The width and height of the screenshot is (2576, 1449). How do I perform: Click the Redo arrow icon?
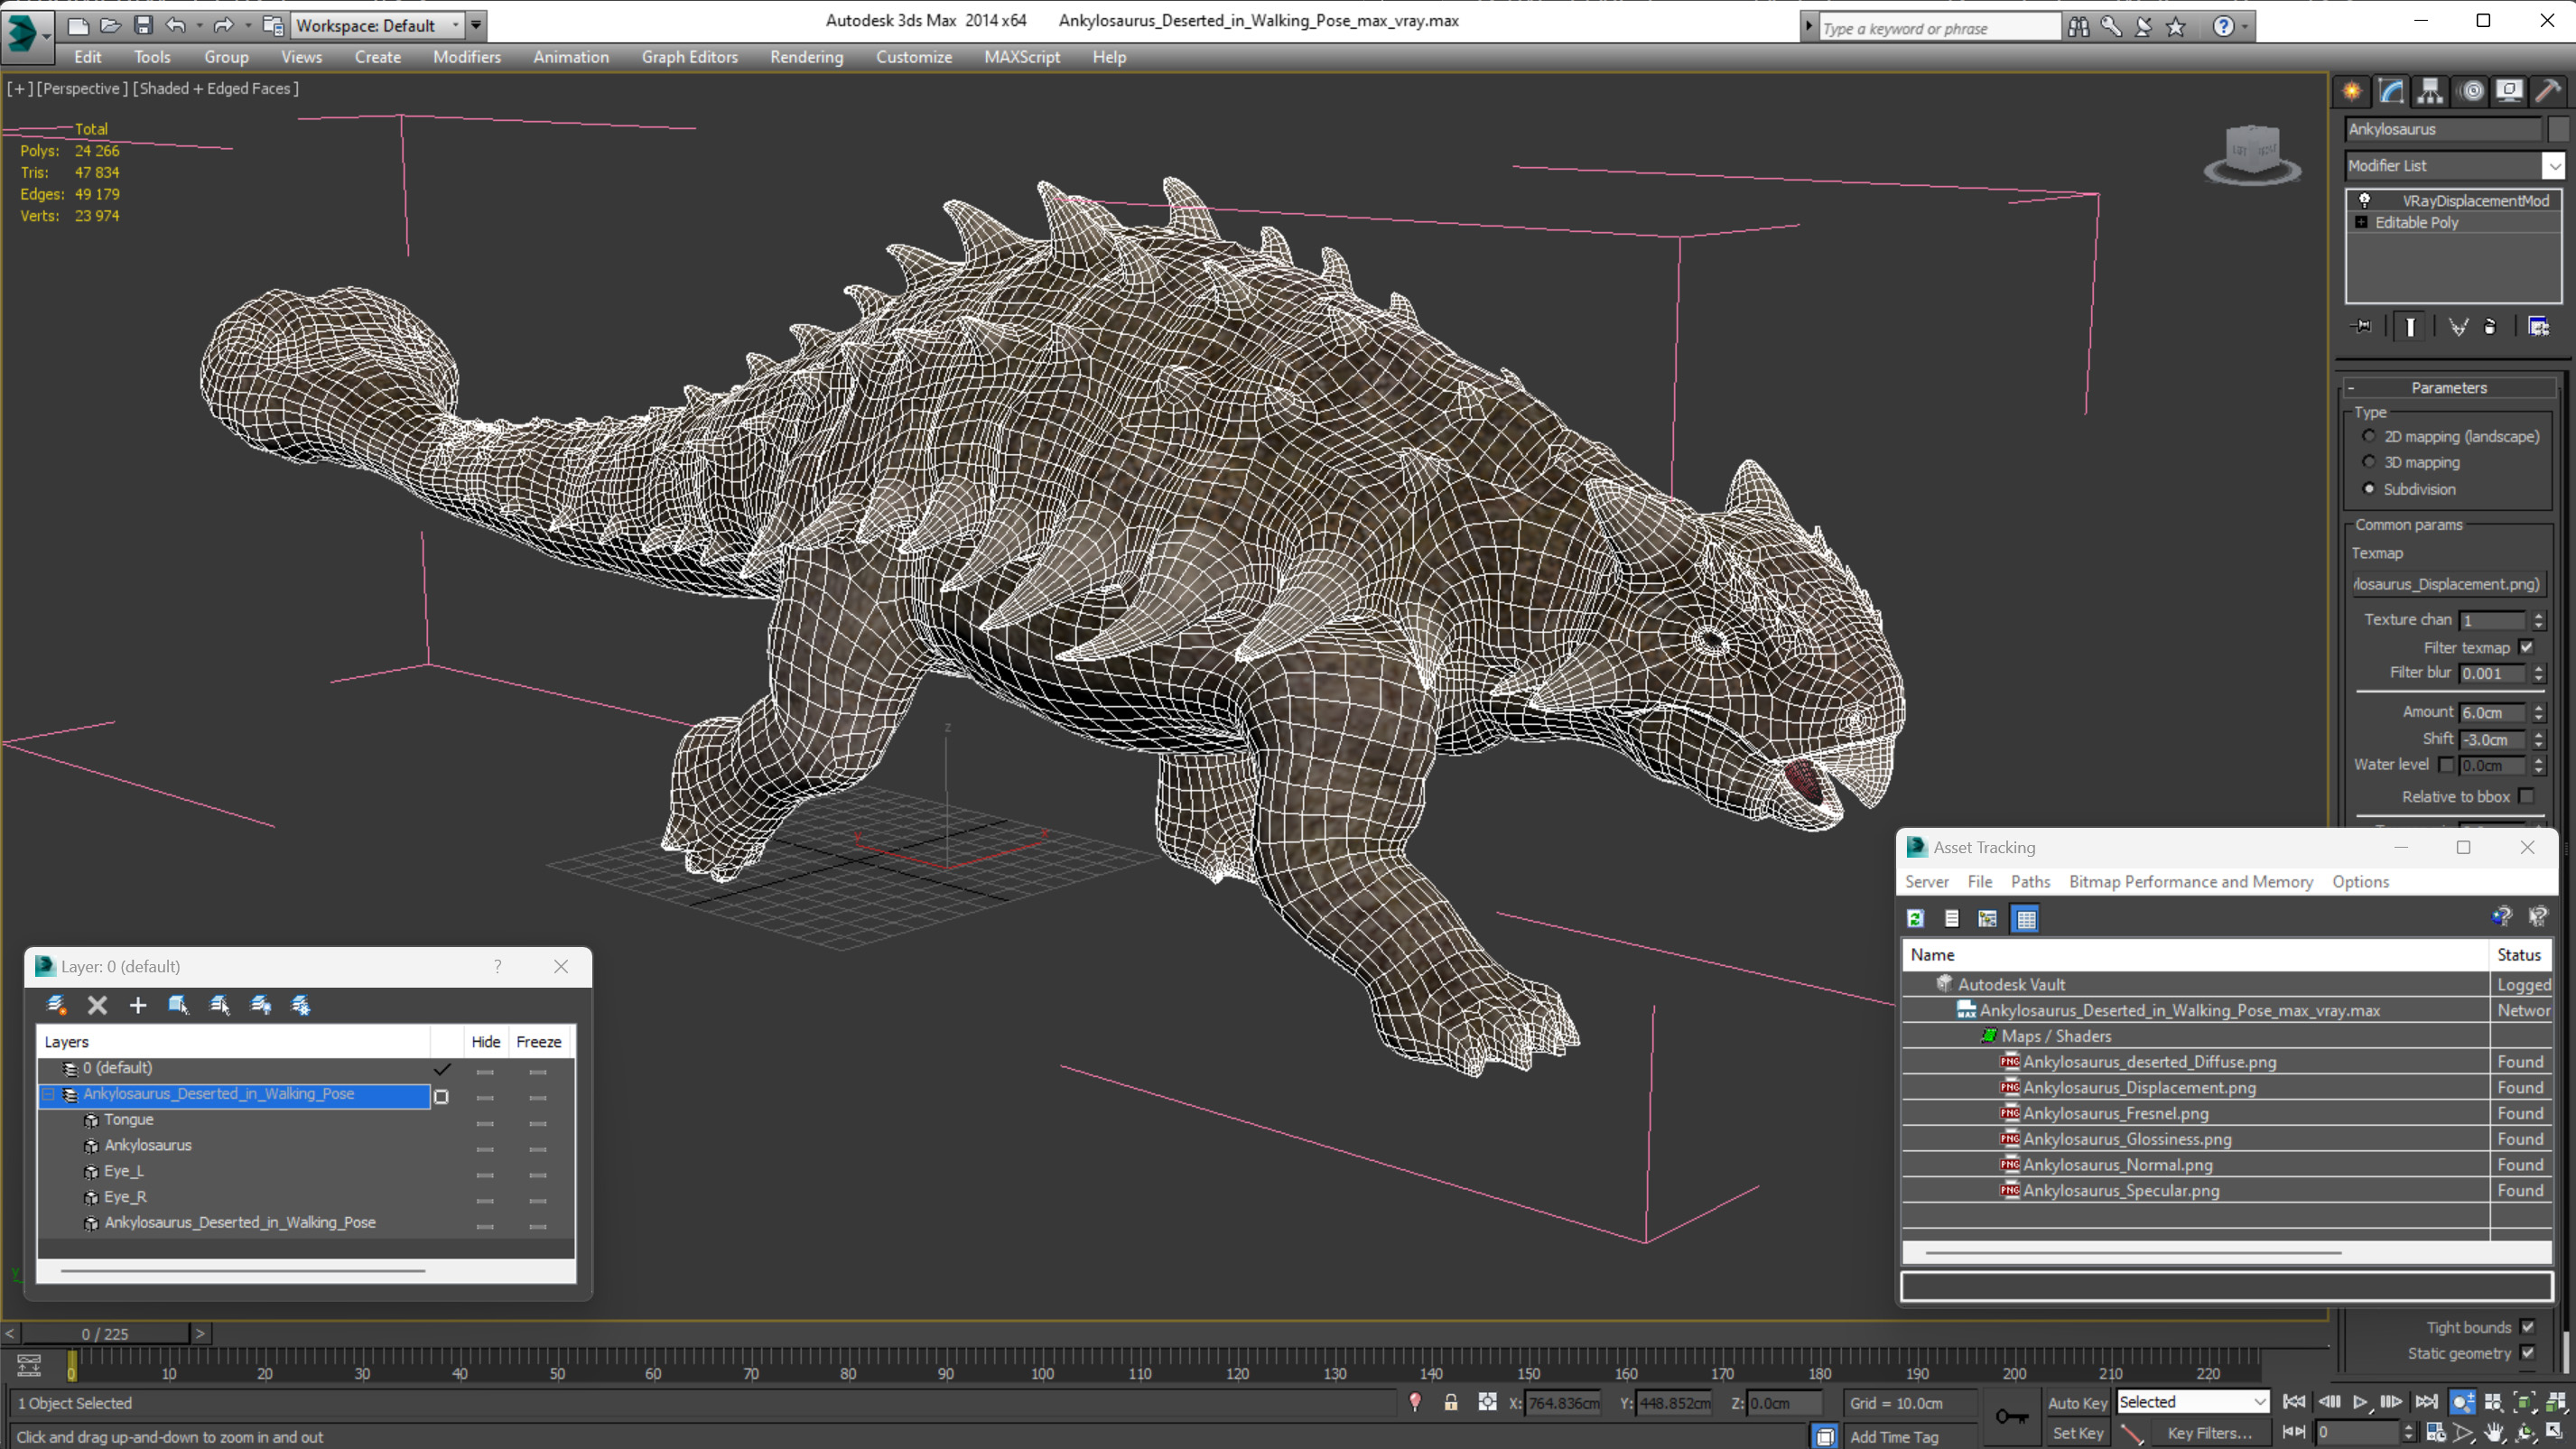(223, 25)
